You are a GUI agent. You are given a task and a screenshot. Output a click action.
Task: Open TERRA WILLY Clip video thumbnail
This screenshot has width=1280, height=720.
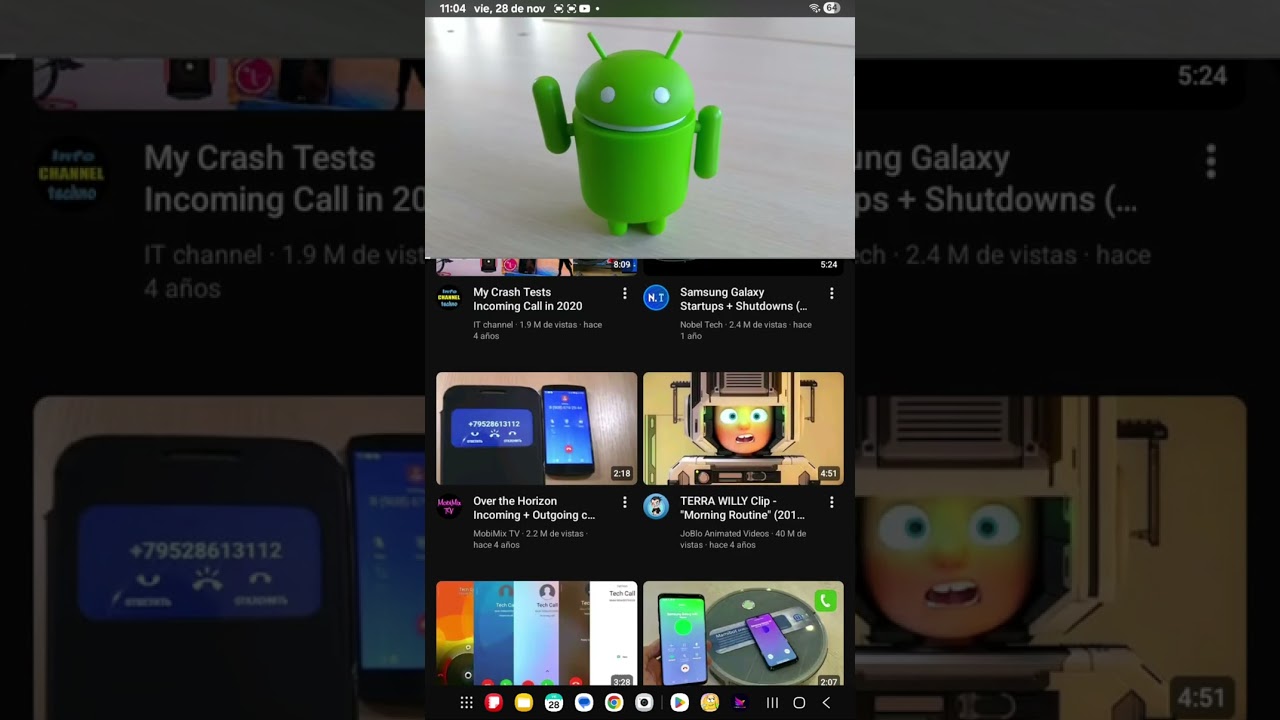[x=743, y=429]
